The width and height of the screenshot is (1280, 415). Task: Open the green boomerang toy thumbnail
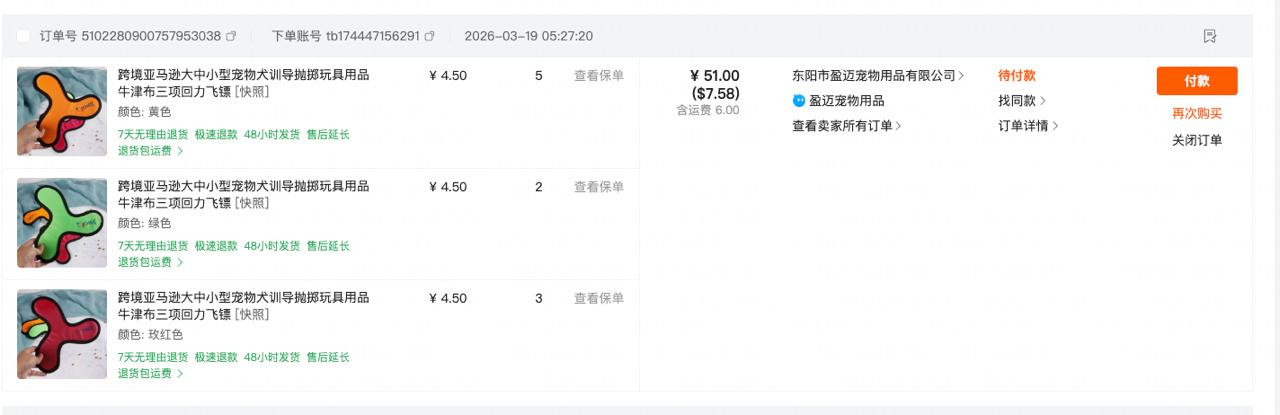[x=62, y=223]
